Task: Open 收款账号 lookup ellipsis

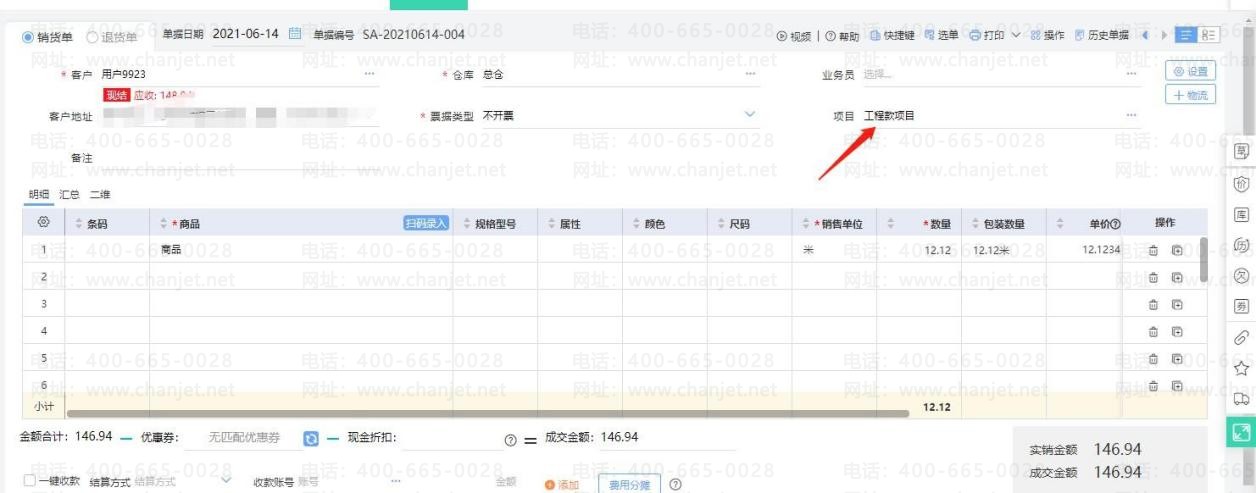Action: [x=397, y=482]
